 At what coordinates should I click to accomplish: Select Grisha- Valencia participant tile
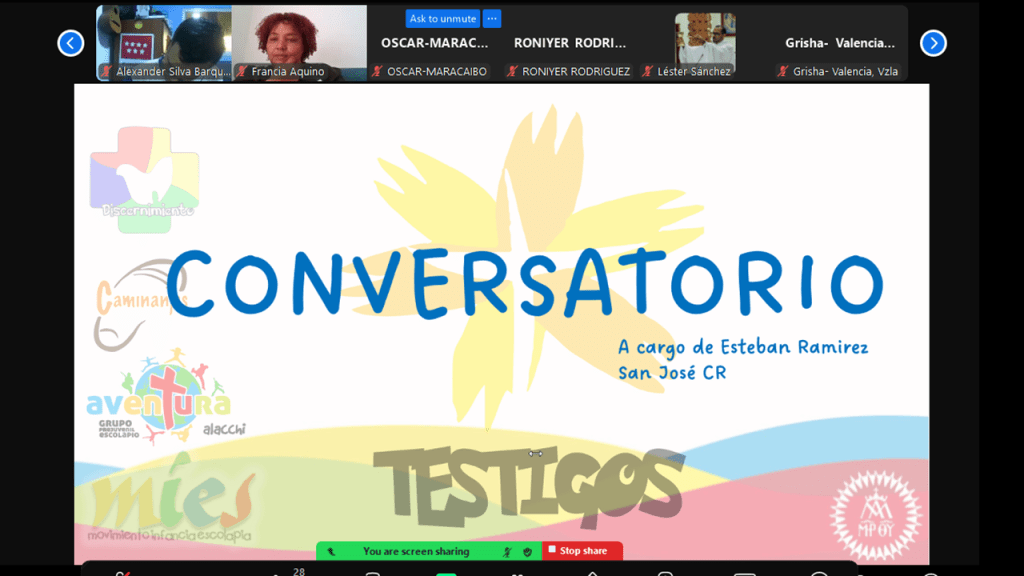[x=840, y=43]
